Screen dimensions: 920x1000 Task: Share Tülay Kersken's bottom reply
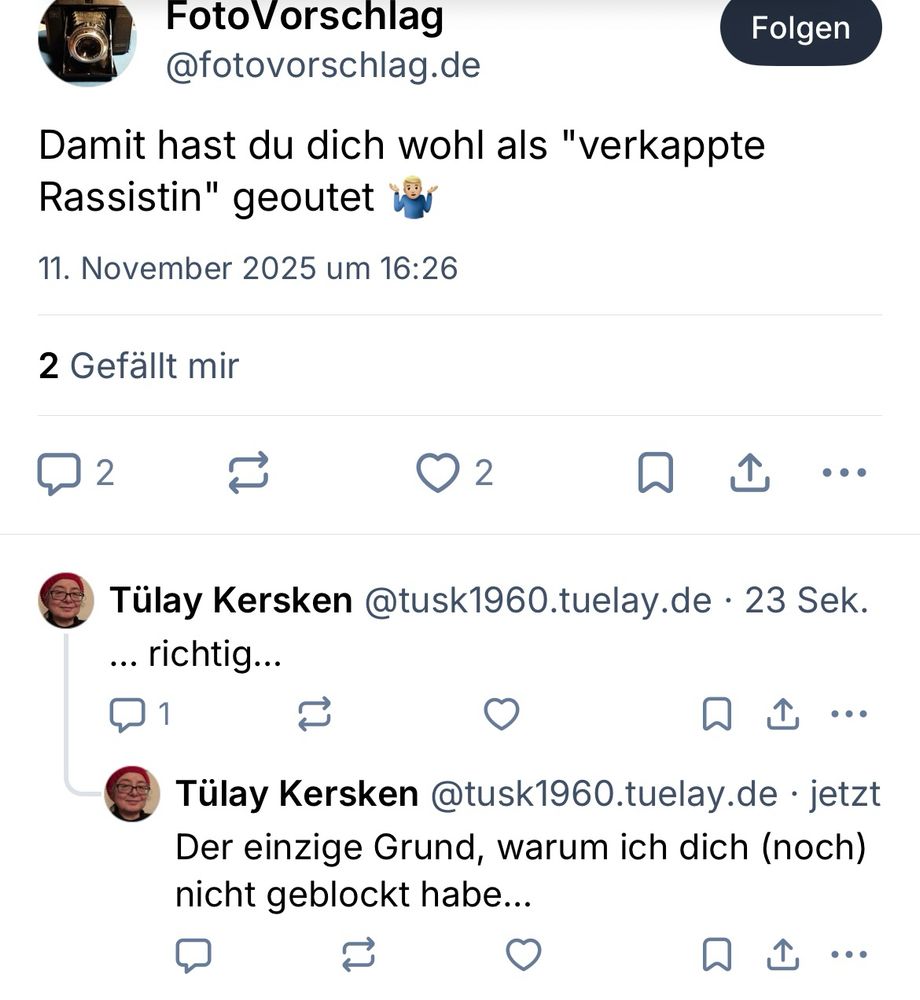point(782,955)
